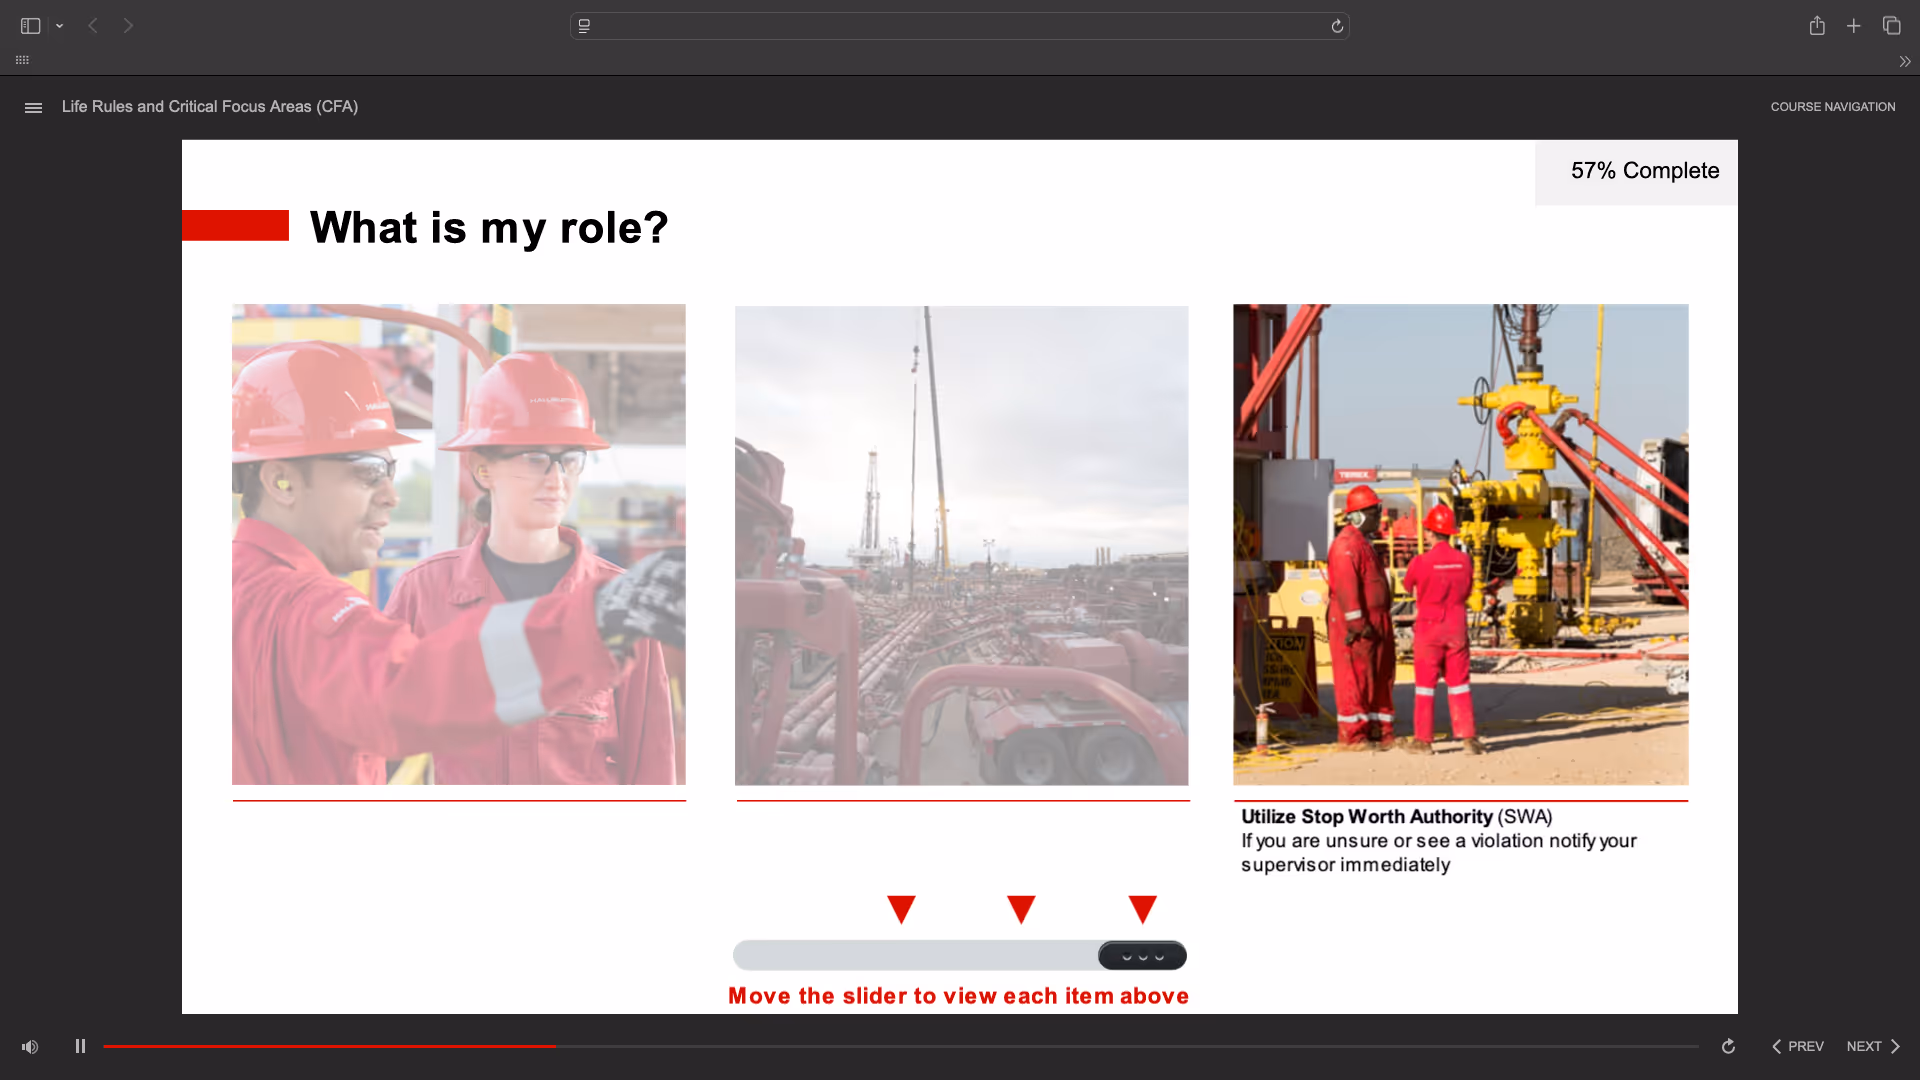
Task: Select the middle red slider marker
Action: [1021, 909]
